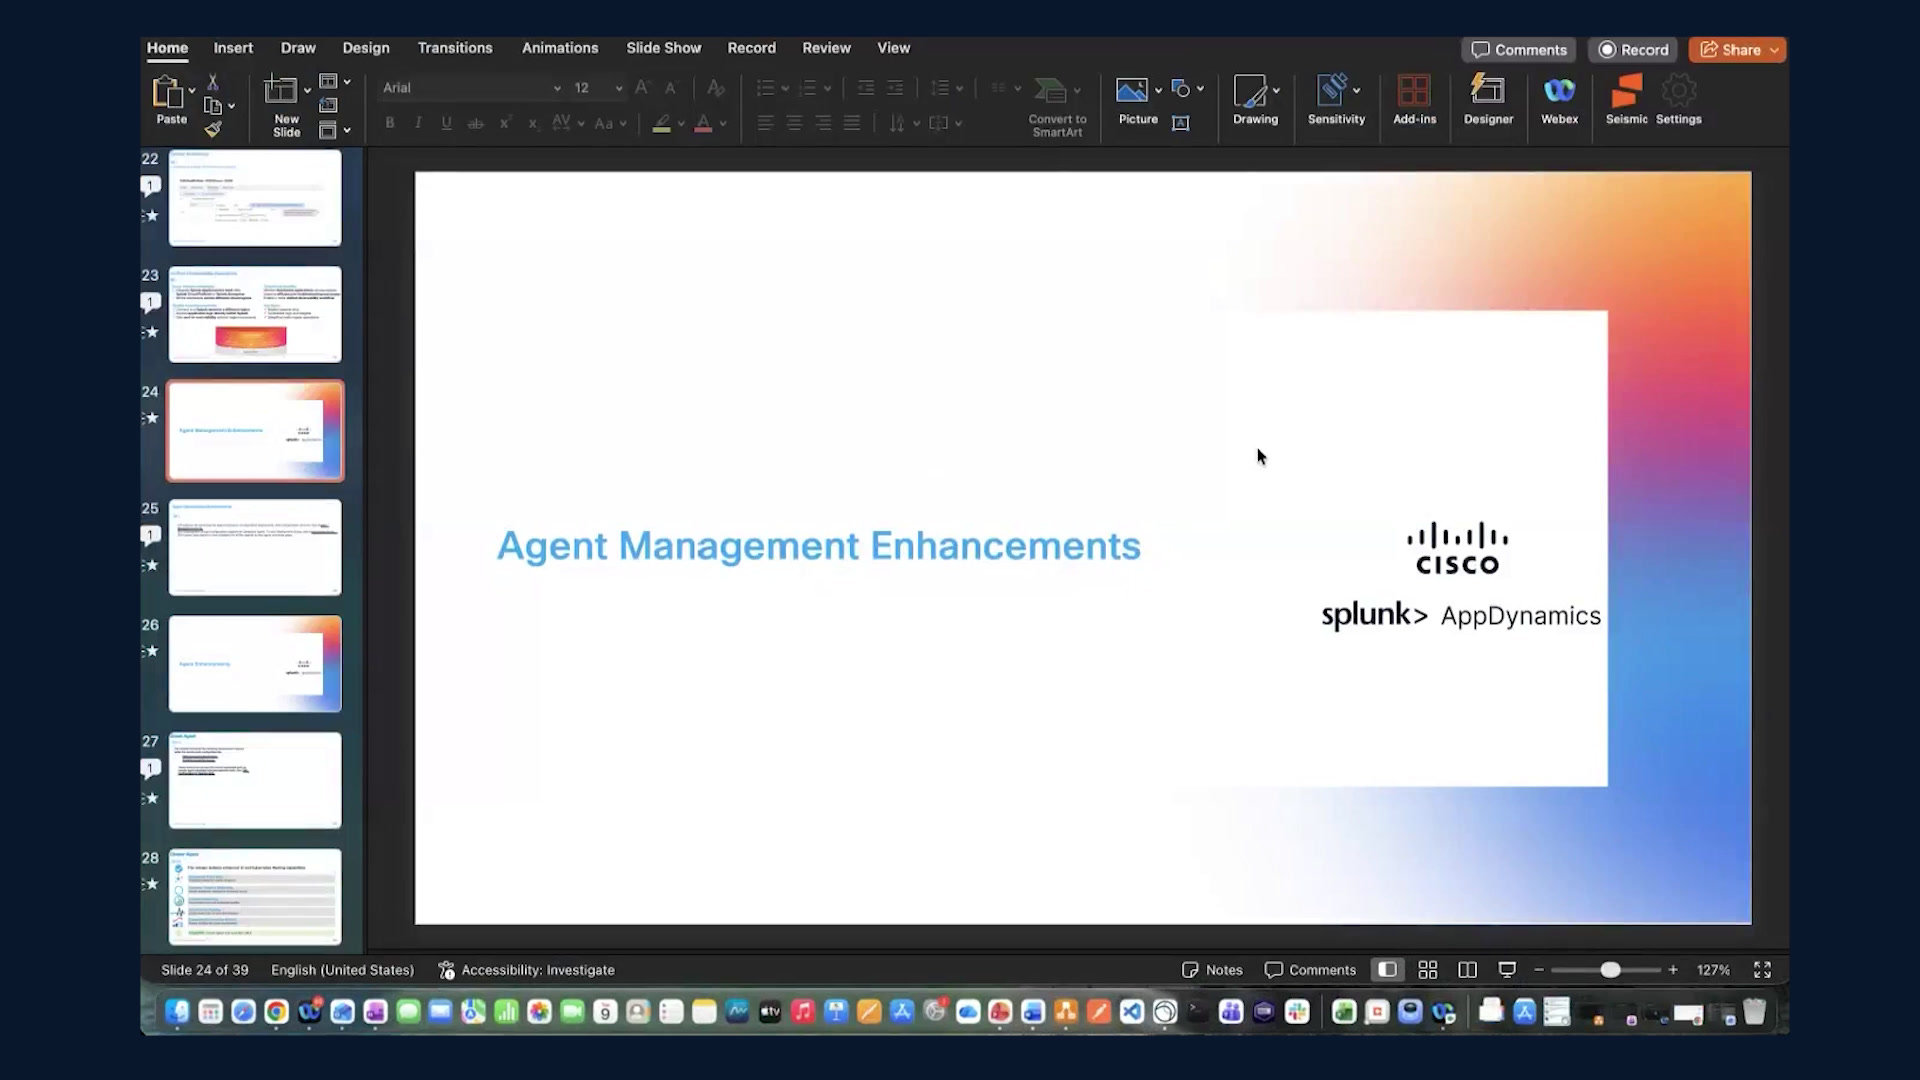The height and width of the screenshot is (1080, 1920).
Task: Open Comments pane from status bar
Action: point(1310,970)
